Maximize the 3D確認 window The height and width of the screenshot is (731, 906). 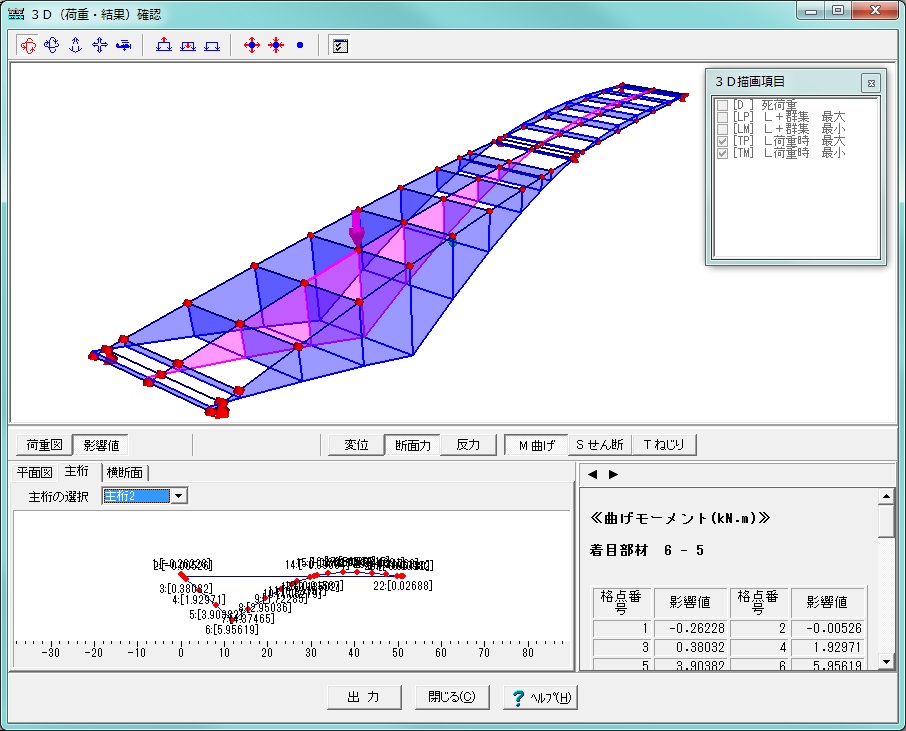click(x=838, y=11)
